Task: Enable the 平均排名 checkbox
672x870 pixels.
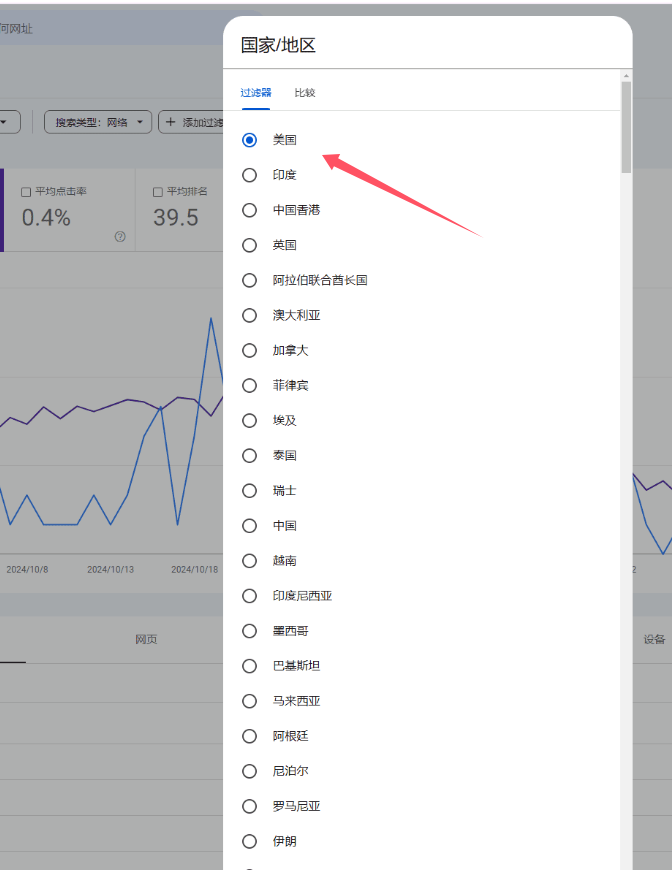Action: [x=158, y=191]
